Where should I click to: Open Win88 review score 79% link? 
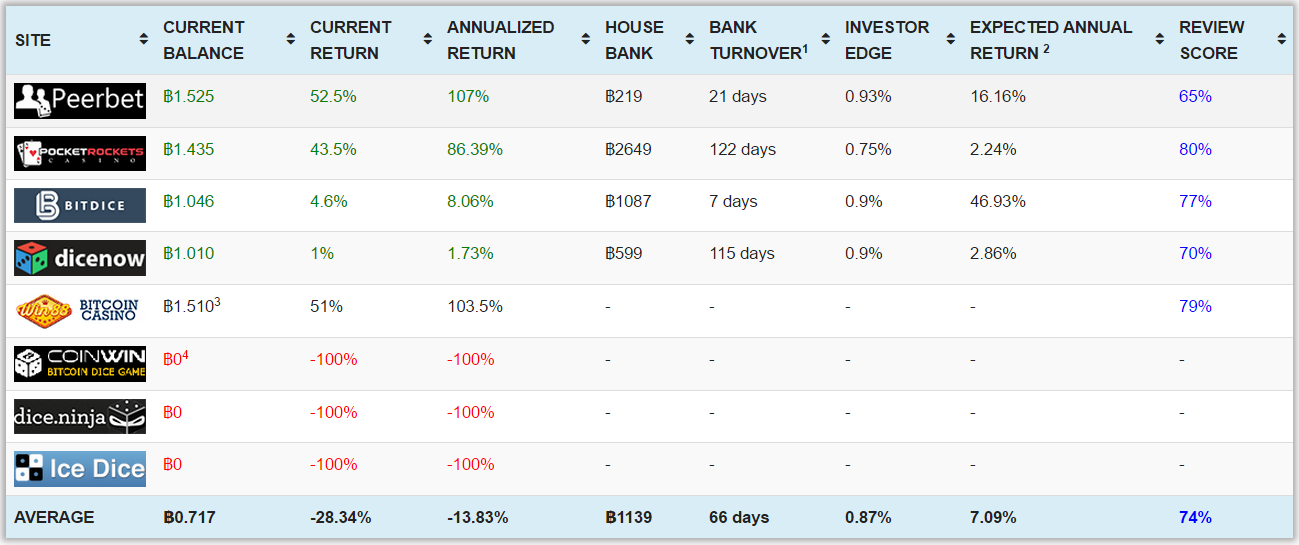(x=1195, y=307)
